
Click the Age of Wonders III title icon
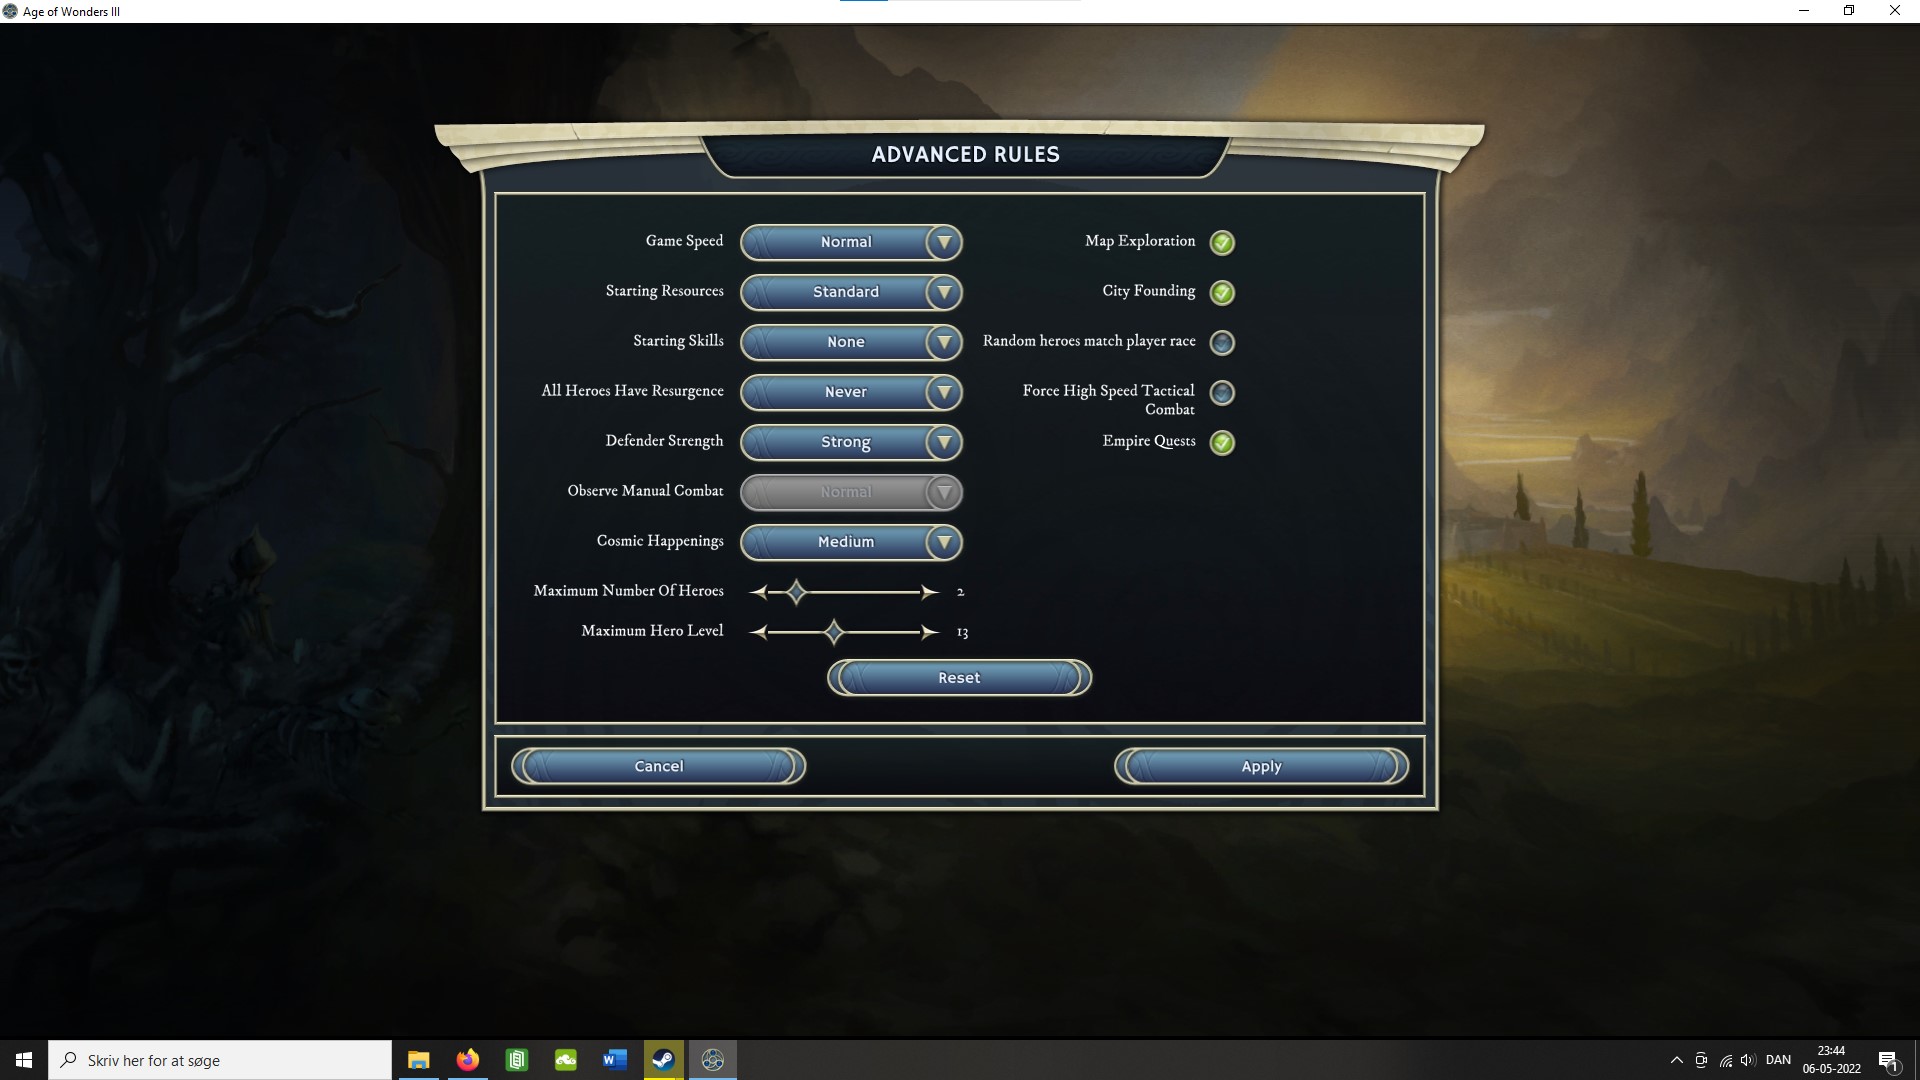[10, 11]
